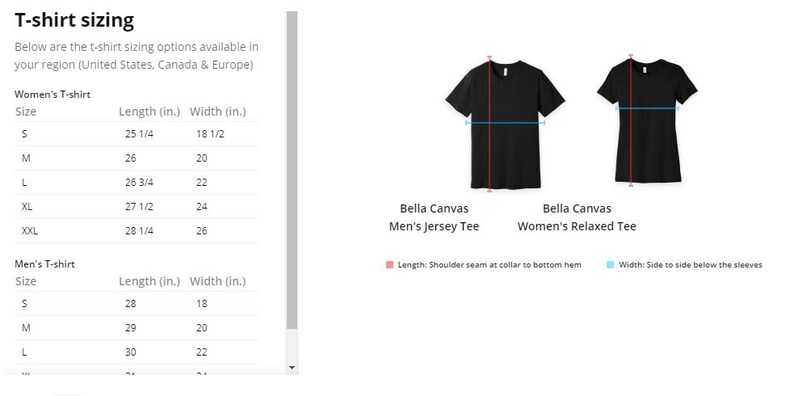794x396 pixels.
Task: Click the T-shirt sizing title
Action: pos(74,21)
